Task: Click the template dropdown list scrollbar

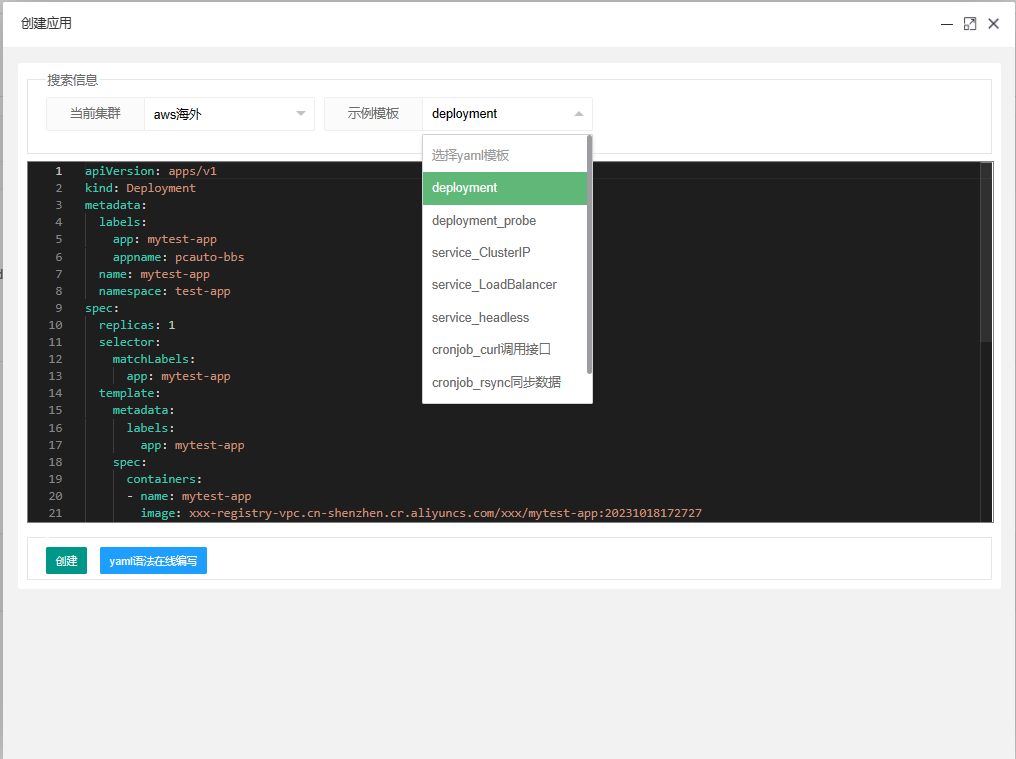Action: click(589, 254)
